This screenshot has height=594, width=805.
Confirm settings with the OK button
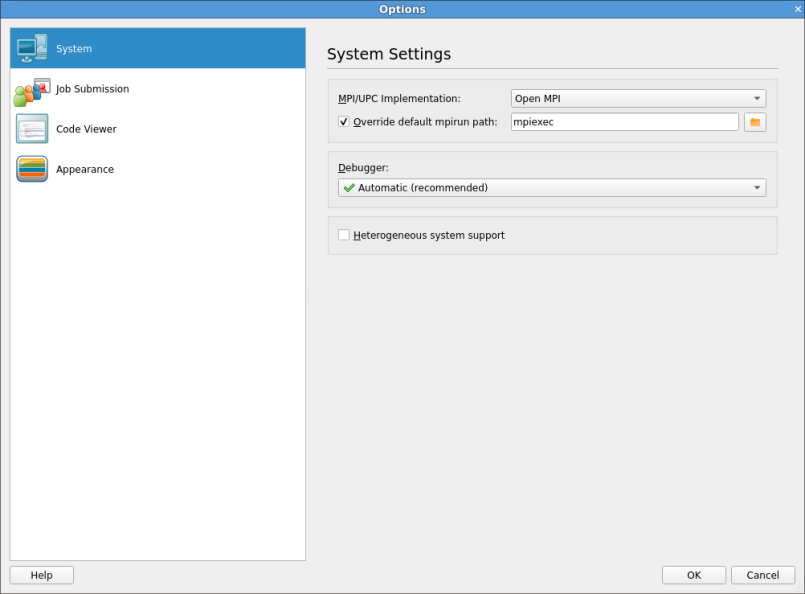[693, 575]
